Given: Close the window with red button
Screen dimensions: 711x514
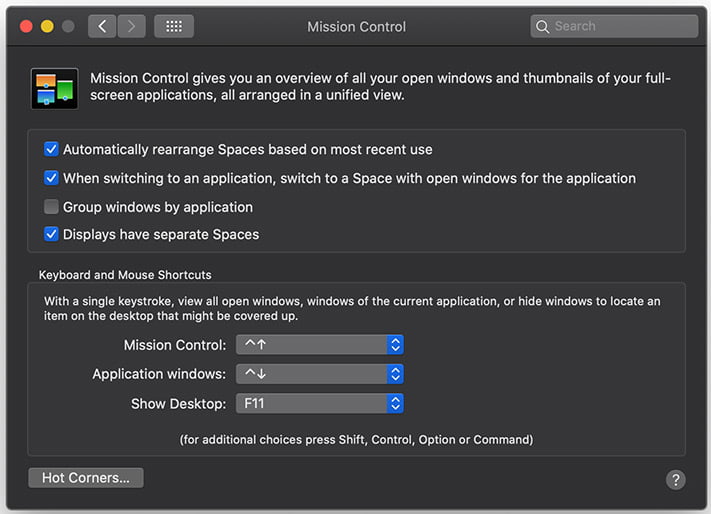Looking at the screenshot, I should point(26,26).
